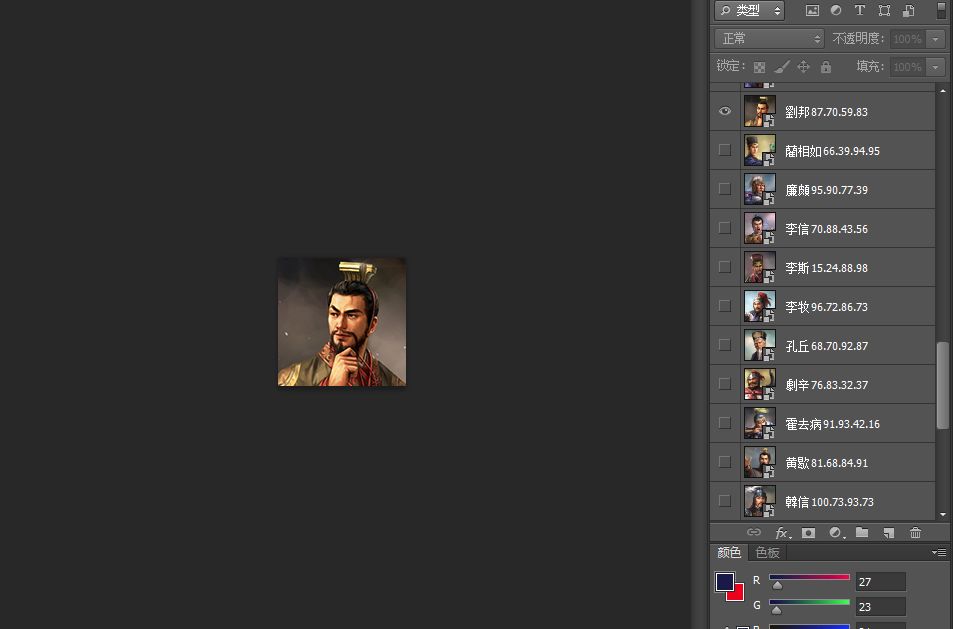Open the fx layer style menu
Image resolution: width=953 pixels, height=629 pixels.
[783, 533]
